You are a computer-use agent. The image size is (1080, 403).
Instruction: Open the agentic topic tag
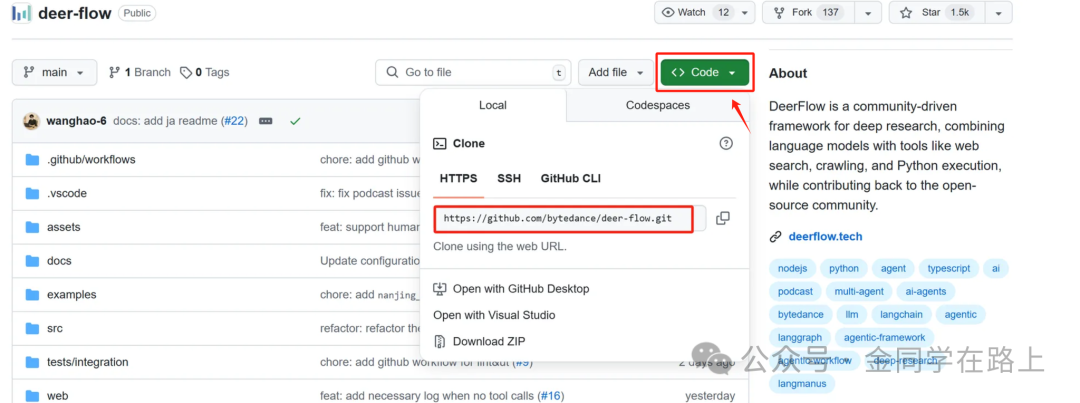pyautogui.click(x=960, y=315)
